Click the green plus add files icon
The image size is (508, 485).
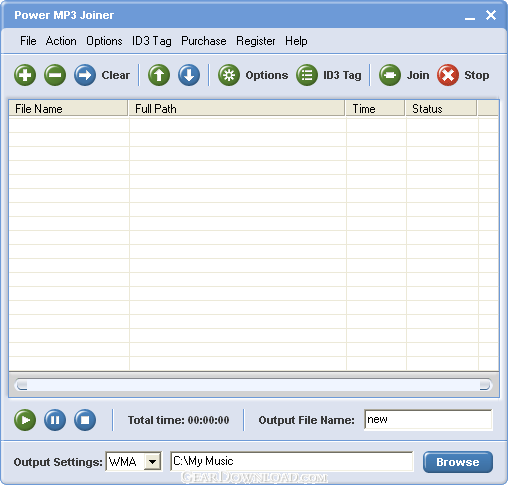coord(25,75)
